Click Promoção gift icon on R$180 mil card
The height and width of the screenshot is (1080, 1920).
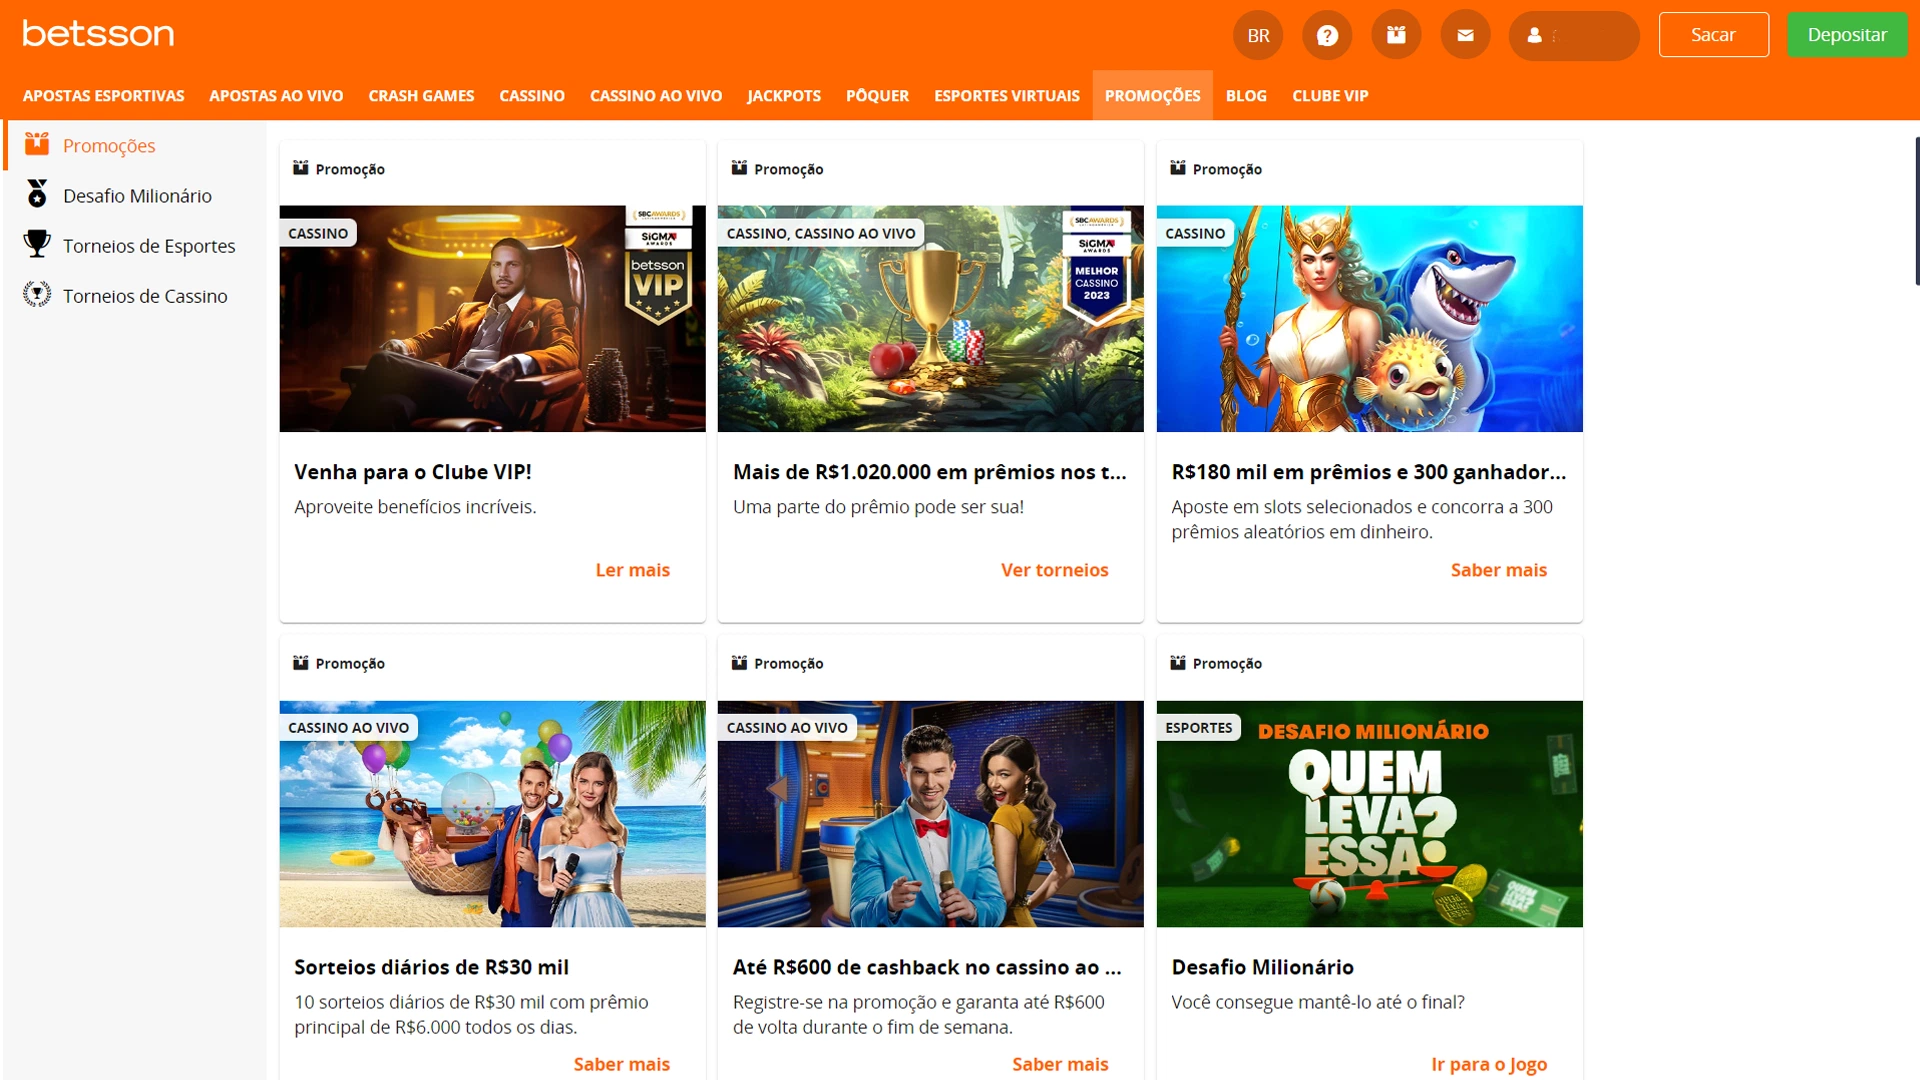pyautogui.click(x=1178, y=168)
